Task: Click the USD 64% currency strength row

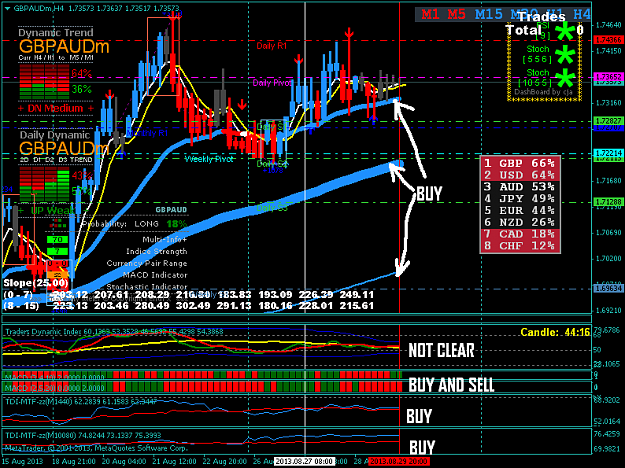Action: point(520,175)
